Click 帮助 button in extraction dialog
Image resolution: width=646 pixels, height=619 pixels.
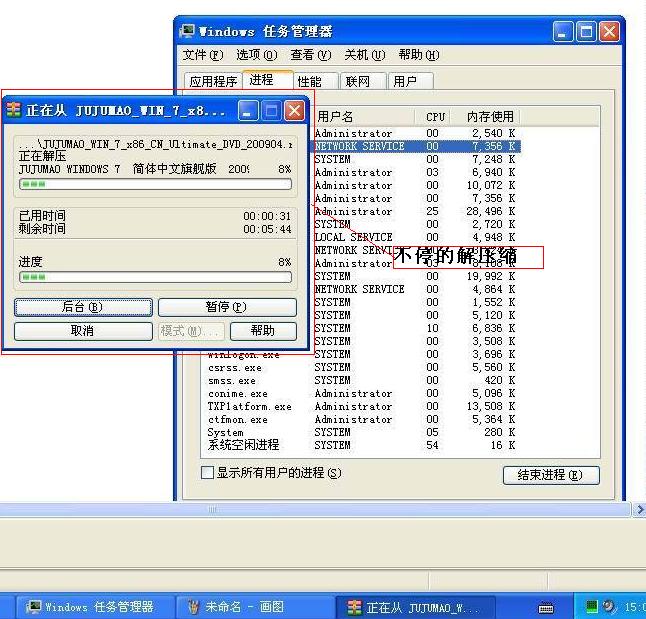(x=263, y=331)
